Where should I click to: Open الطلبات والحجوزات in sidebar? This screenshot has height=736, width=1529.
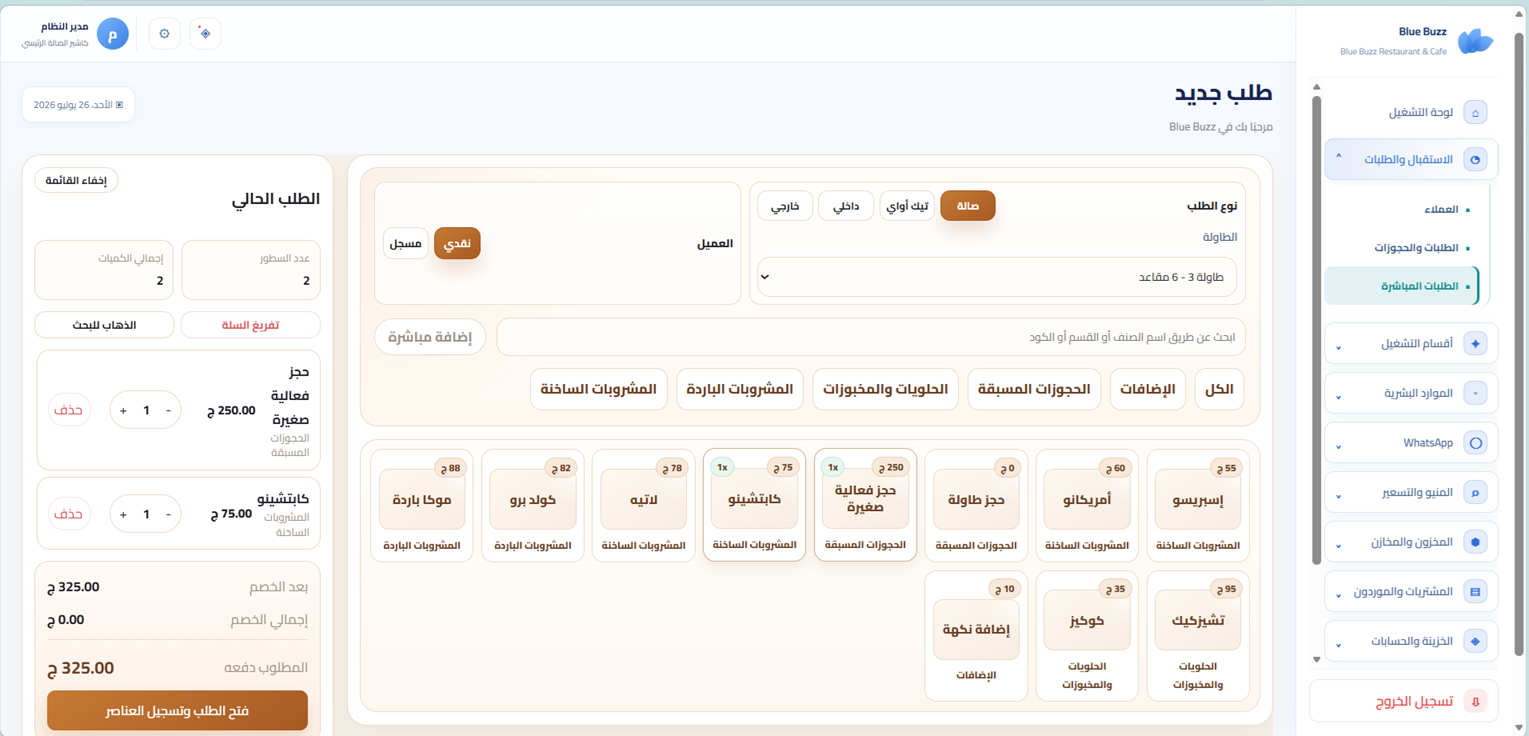[1416, 248]
